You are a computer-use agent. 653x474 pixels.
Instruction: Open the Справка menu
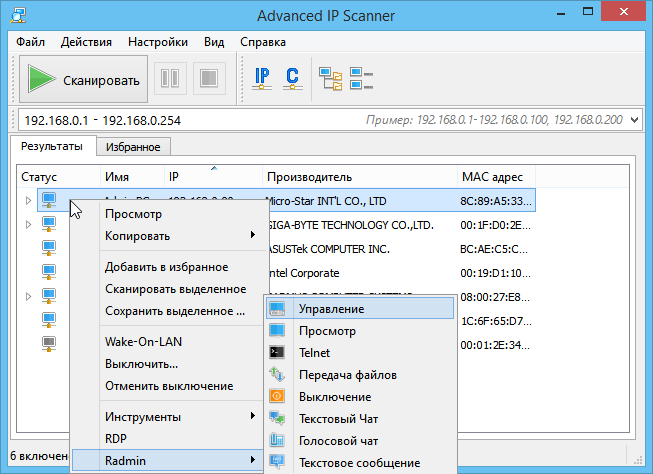click(263, 42)
